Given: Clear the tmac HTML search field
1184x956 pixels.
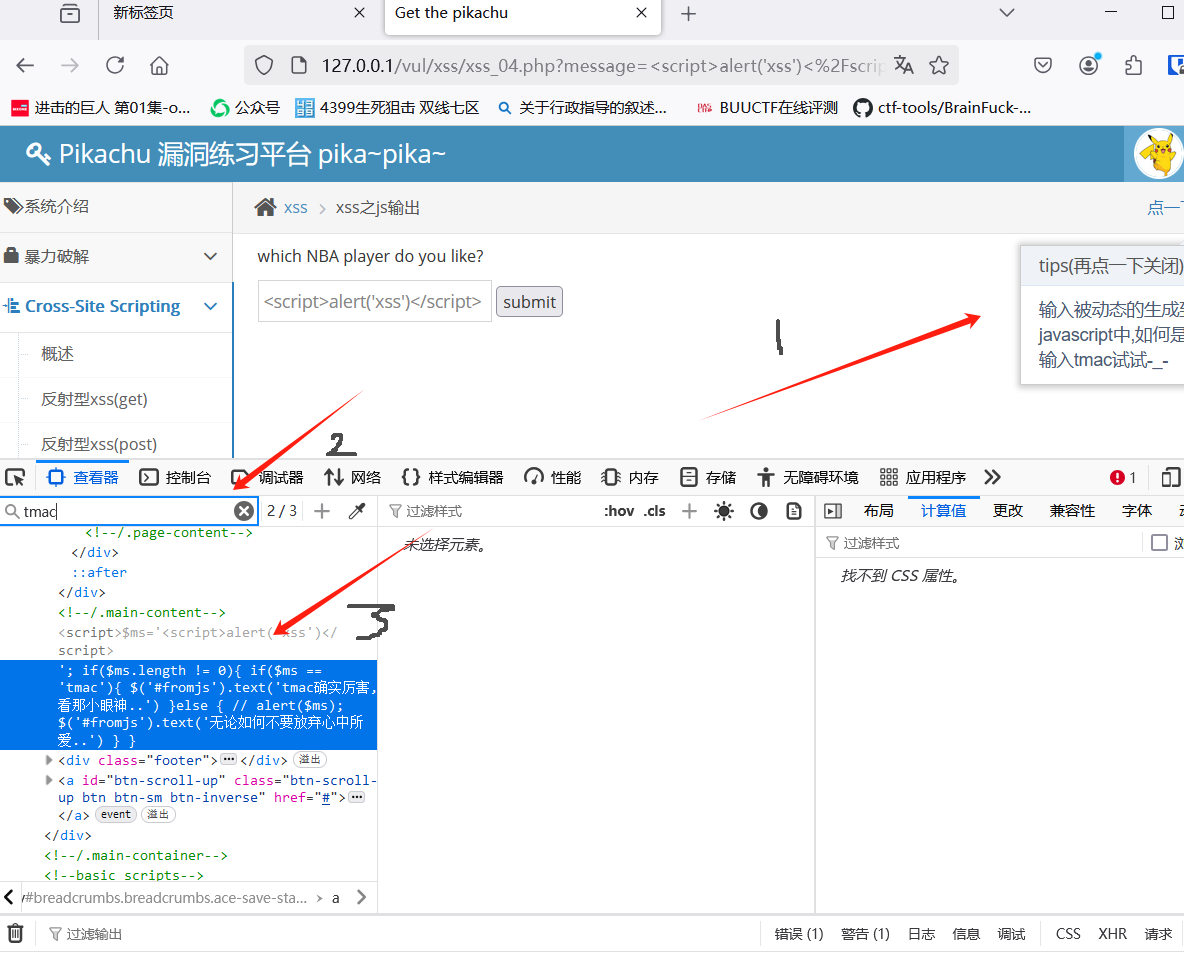Looking at the screenshot, I should (244, 511).
